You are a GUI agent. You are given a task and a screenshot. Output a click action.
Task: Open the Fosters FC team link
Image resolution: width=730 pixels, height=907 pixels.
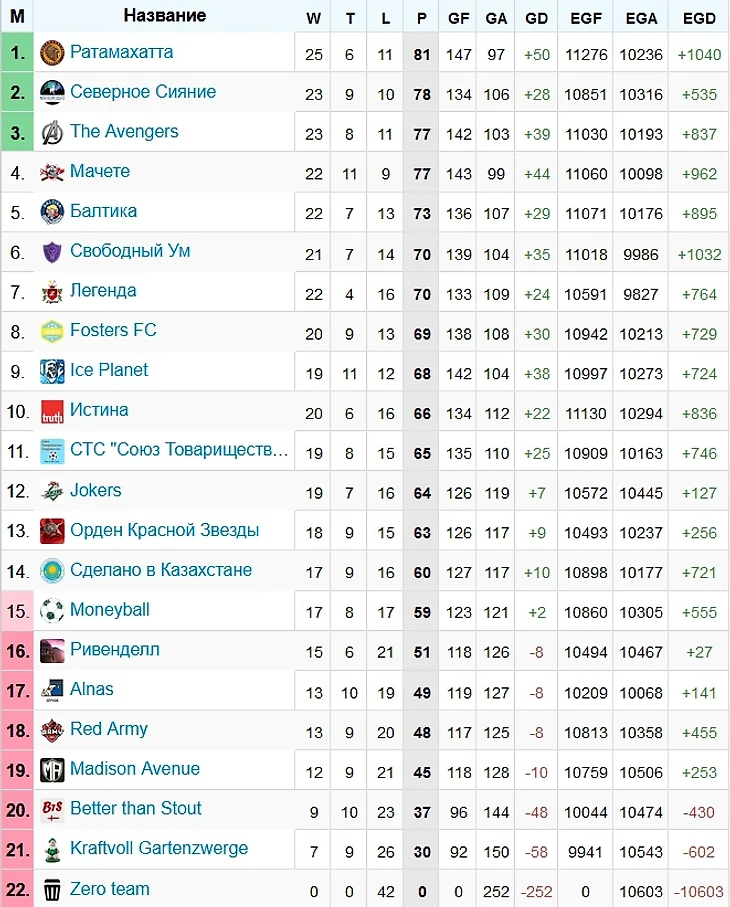(x=113, y=330)
